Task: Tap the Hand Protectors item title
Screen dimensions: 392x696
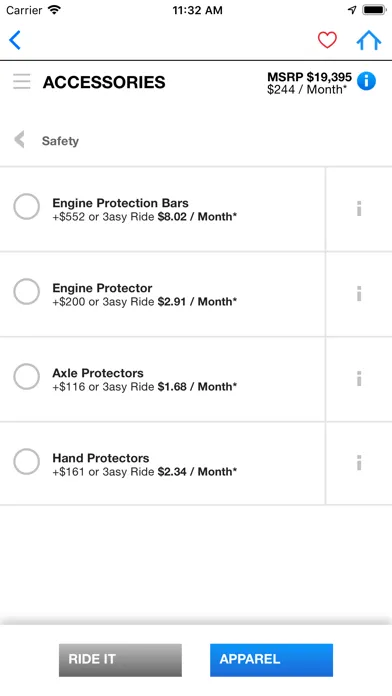Action: 101,458
